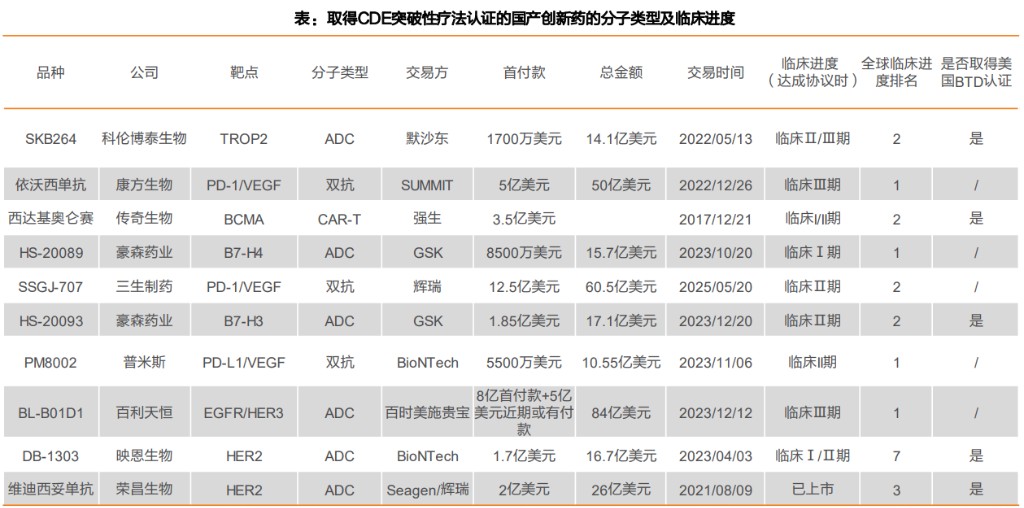Click the CAR-T molecule type cell

coord(340,220)
